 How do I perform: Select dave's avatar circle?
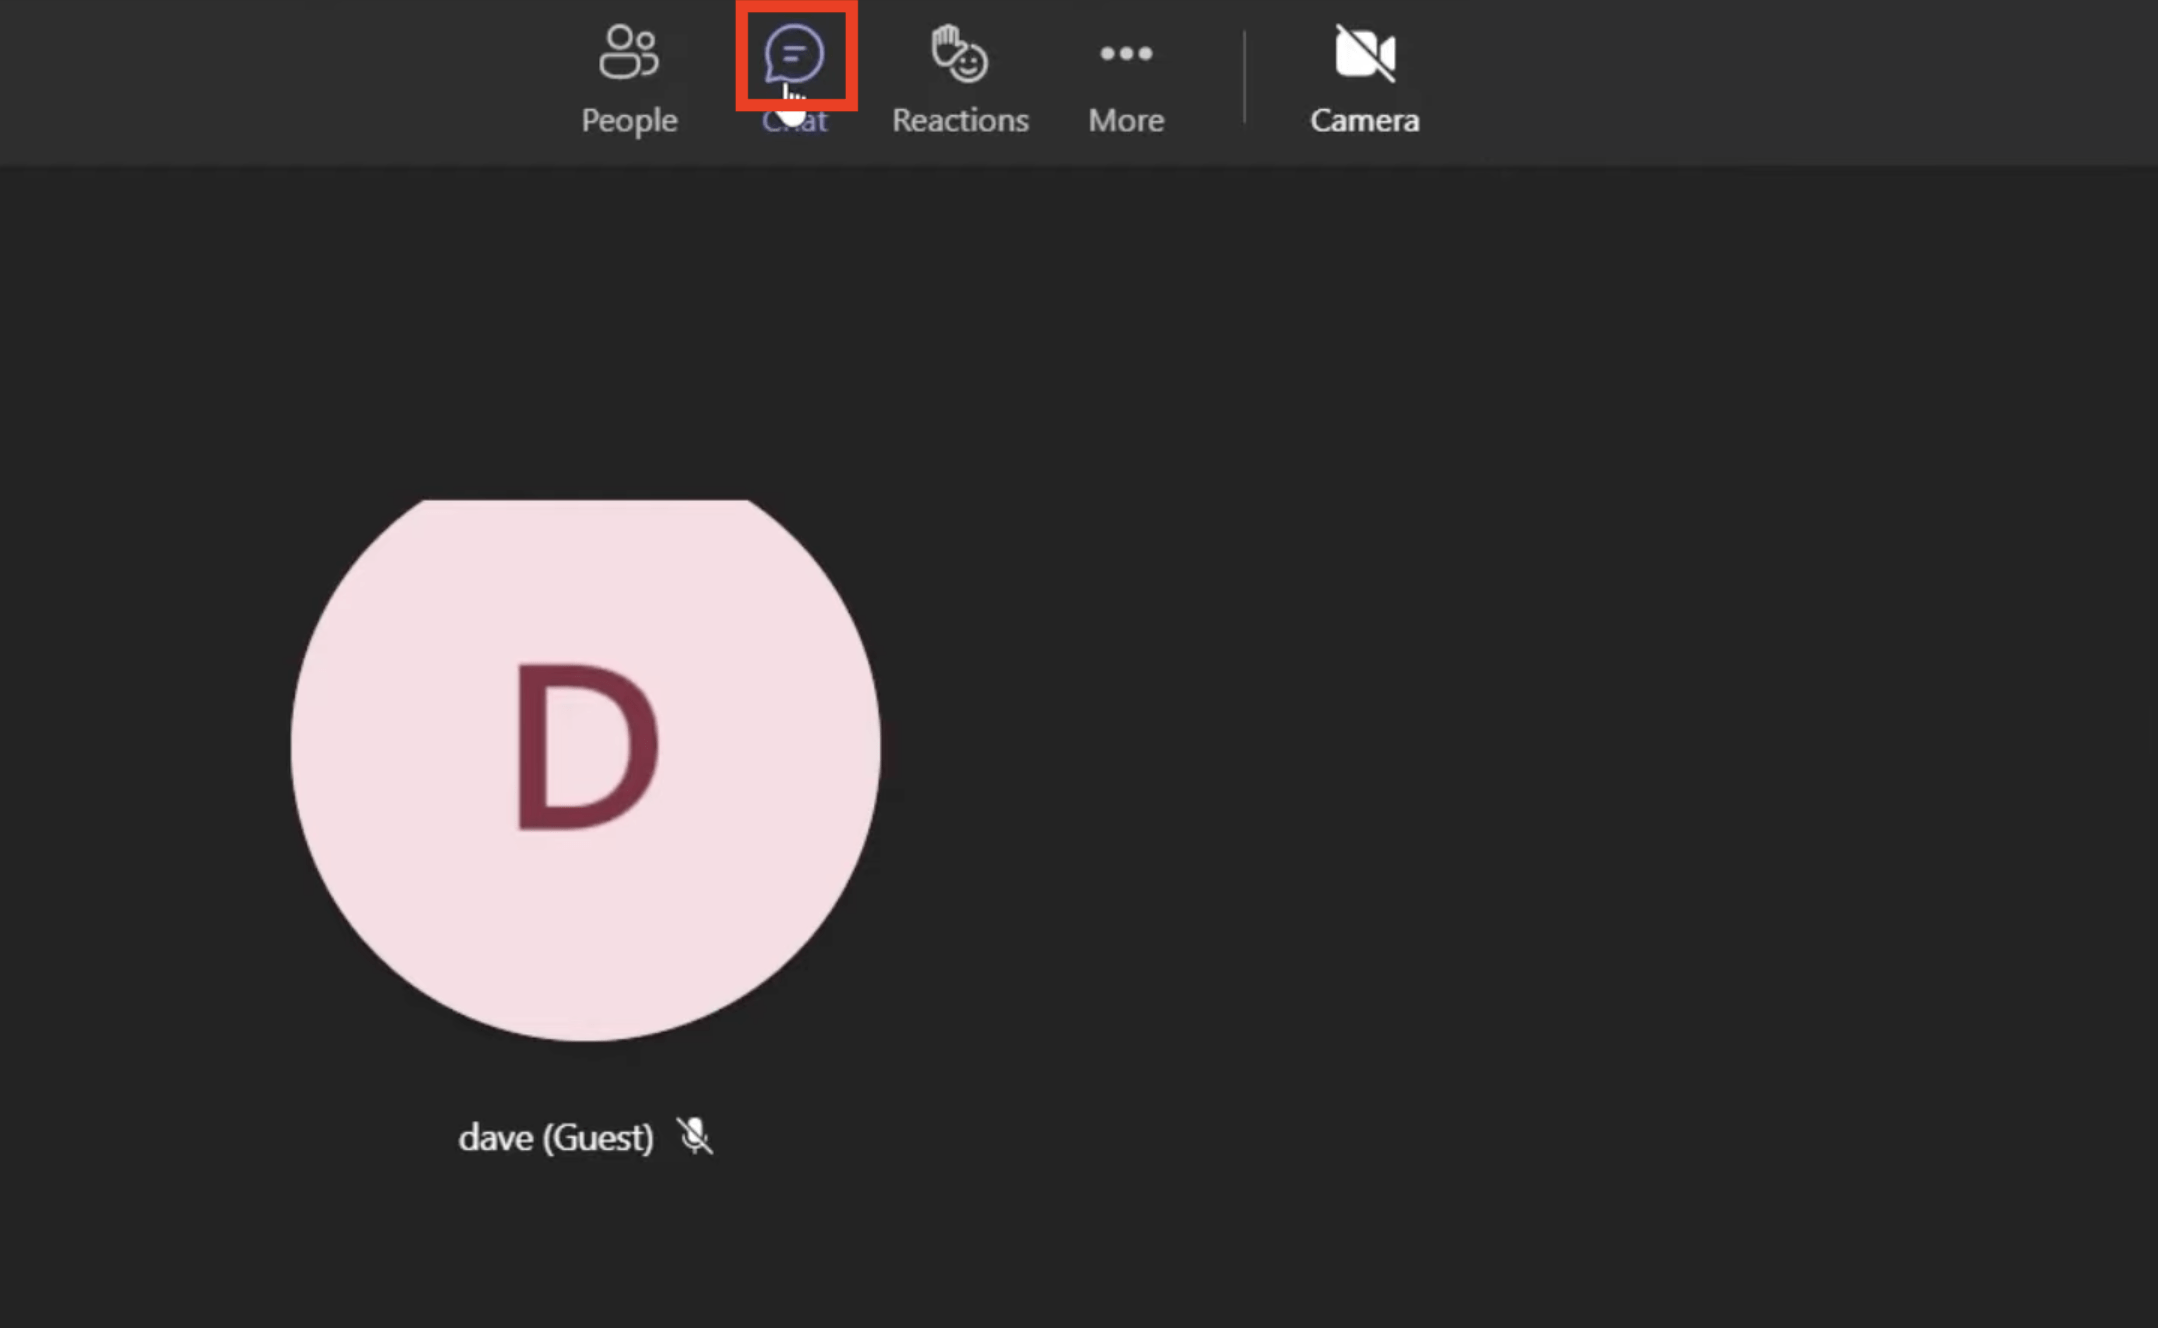[x=586, y=770]
